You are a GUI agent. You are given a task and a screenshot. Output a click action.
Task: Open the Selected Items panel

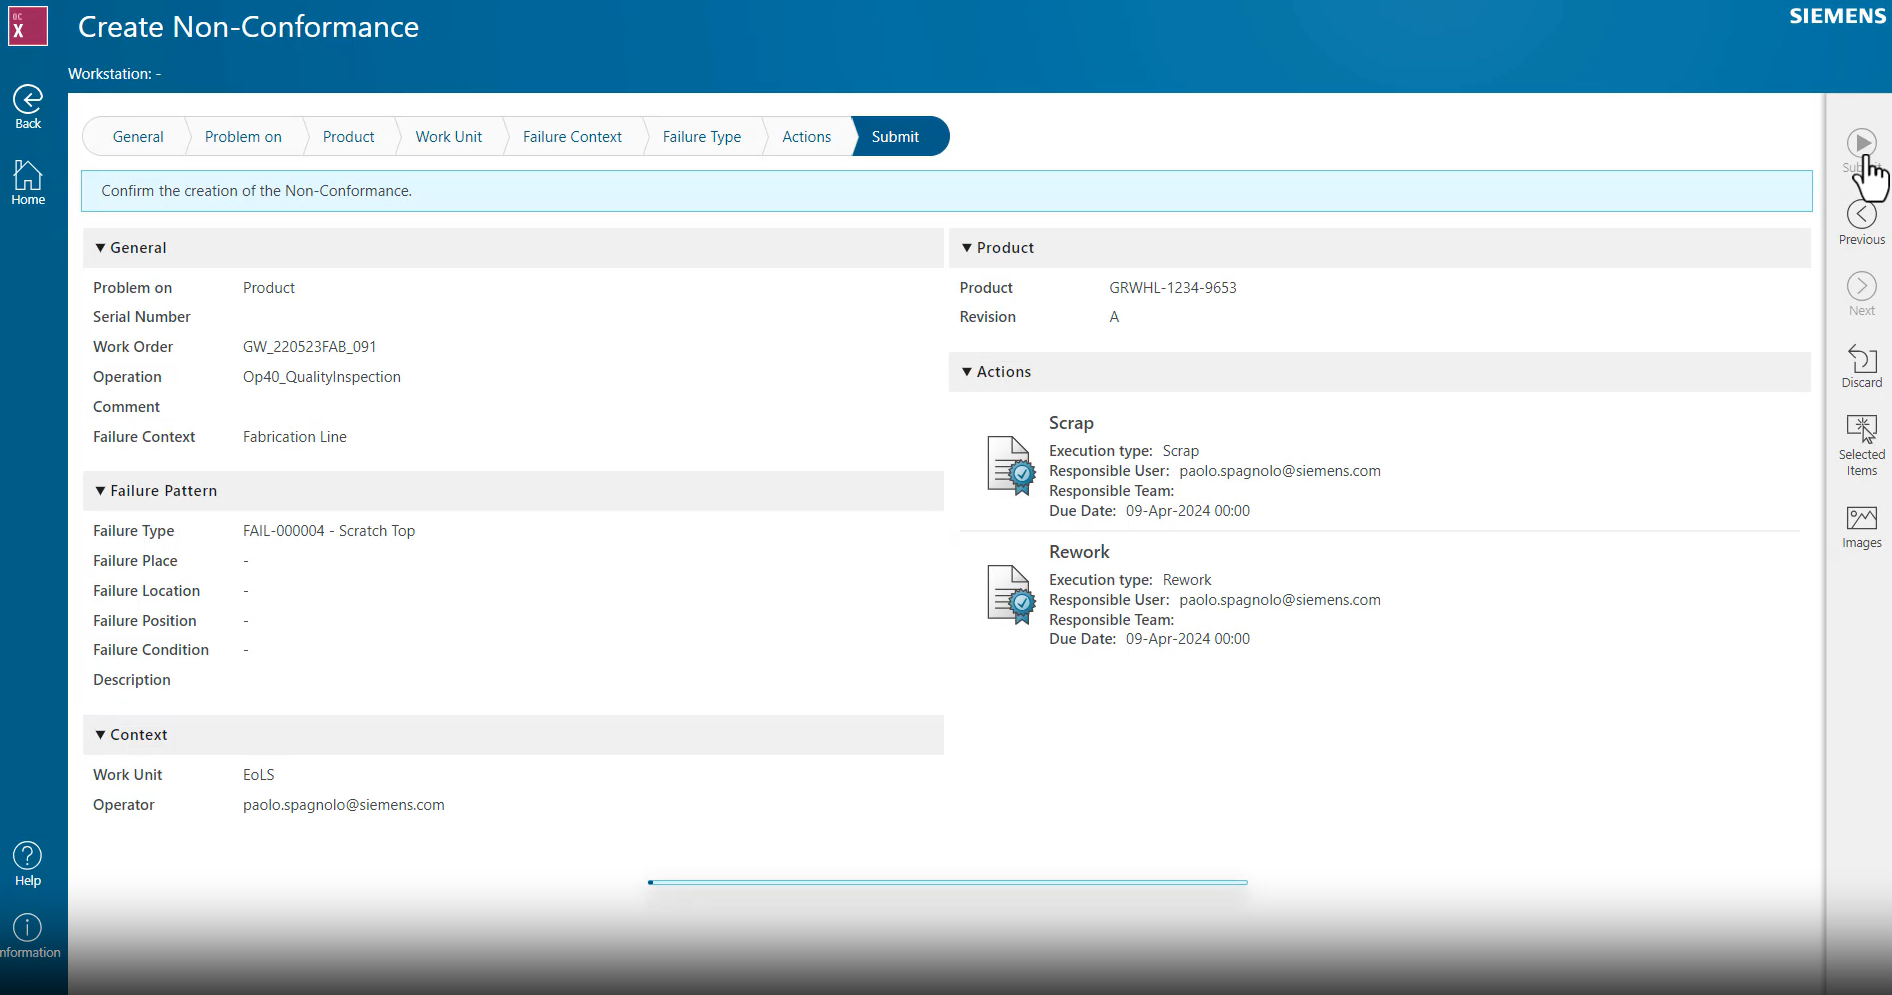pyautogui.click(x=1861, y=425)
